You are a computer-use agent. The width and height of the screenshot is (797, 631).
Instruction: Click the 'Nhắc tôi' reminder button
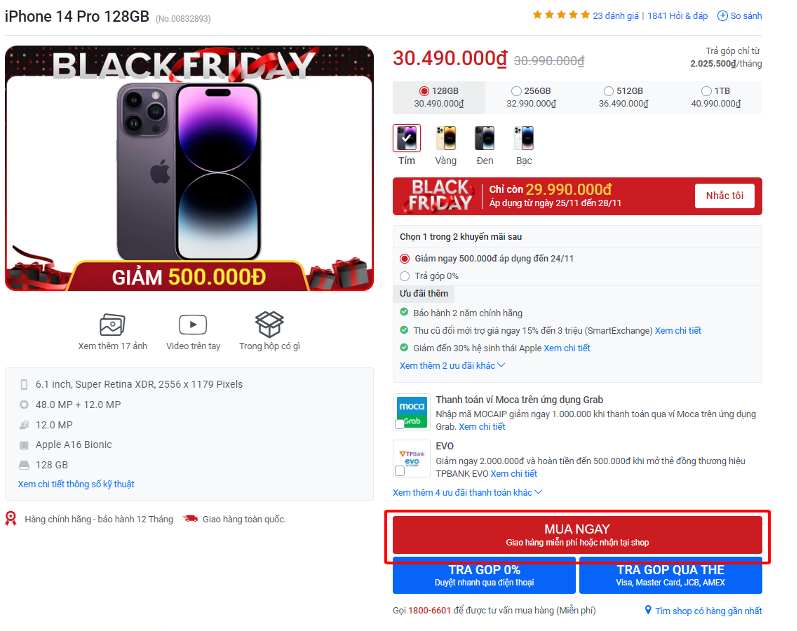click(x=724, y=196)
